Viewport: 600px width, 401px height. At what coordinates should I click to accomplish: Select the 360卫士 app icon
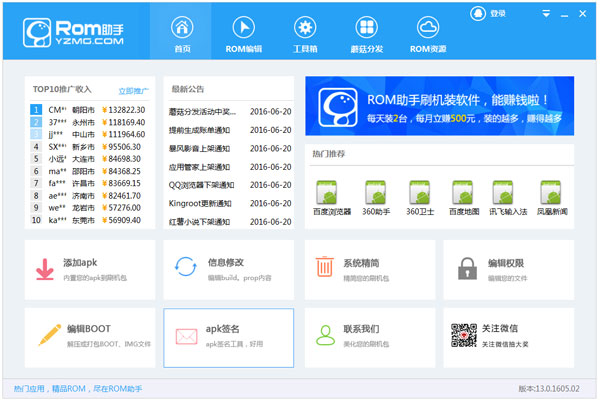pyautogui.click(x=419, y=192)
